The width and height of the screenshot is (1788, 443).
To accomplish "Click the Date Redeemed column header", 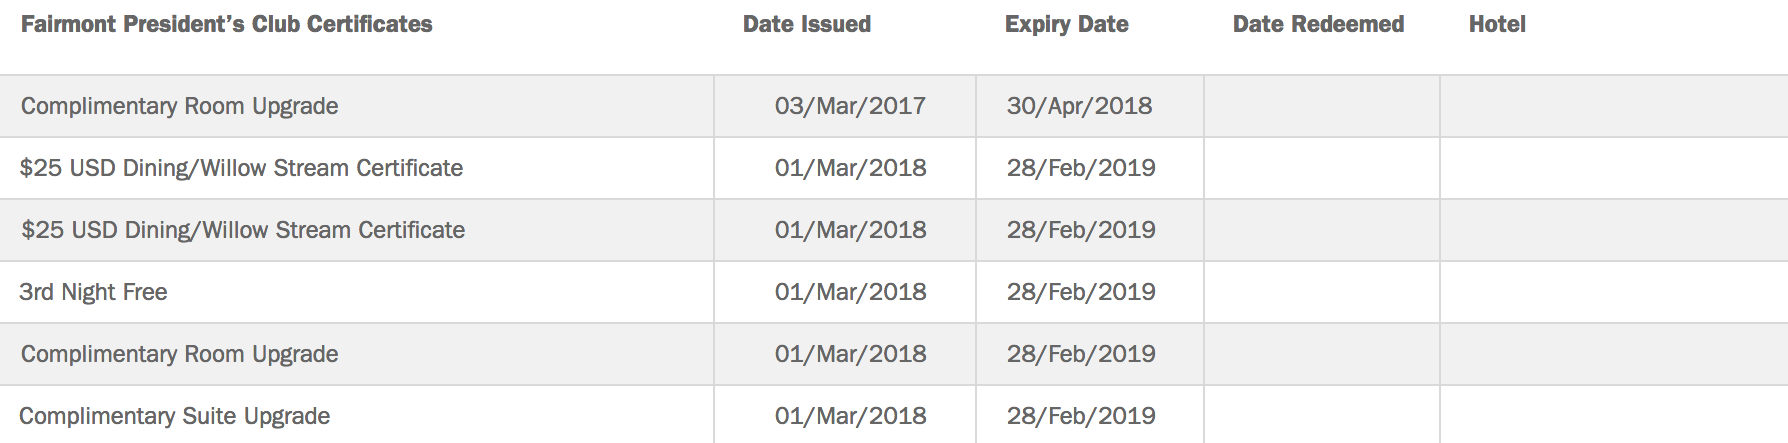I will click(1318, 24).
